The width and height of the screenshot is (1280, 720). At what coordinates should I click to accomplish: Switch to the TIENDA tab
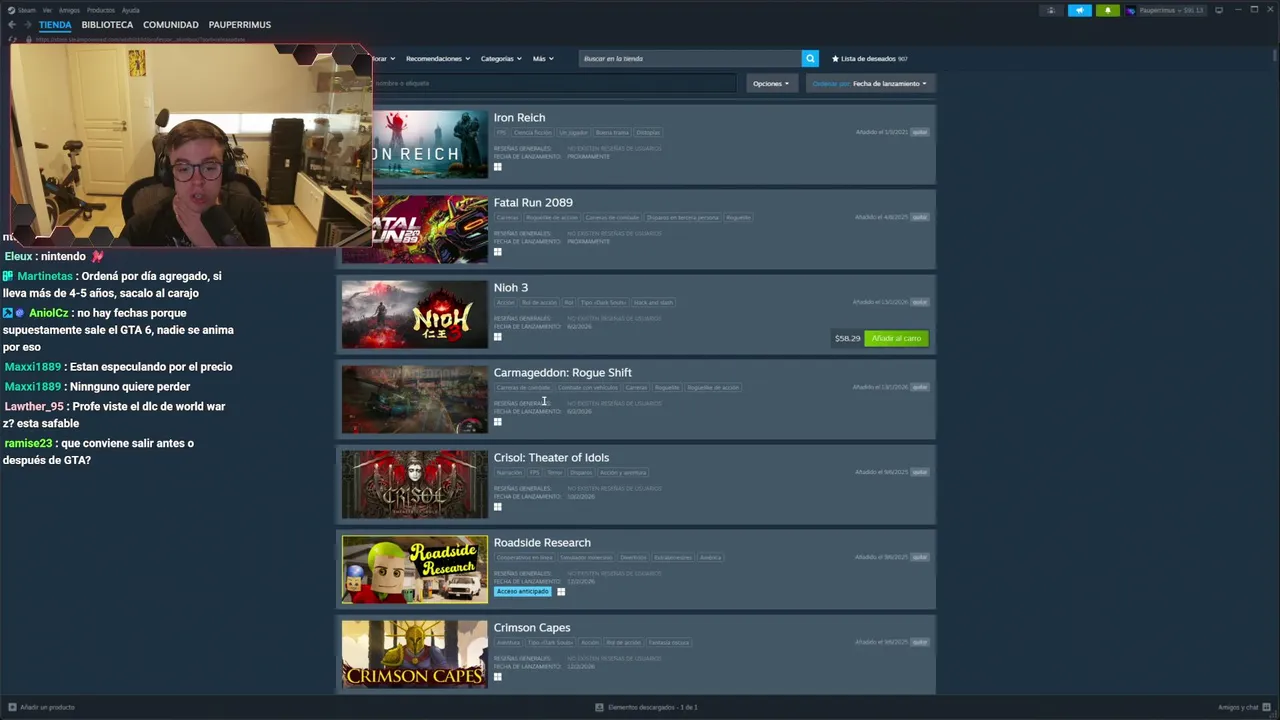click(55, 24)
